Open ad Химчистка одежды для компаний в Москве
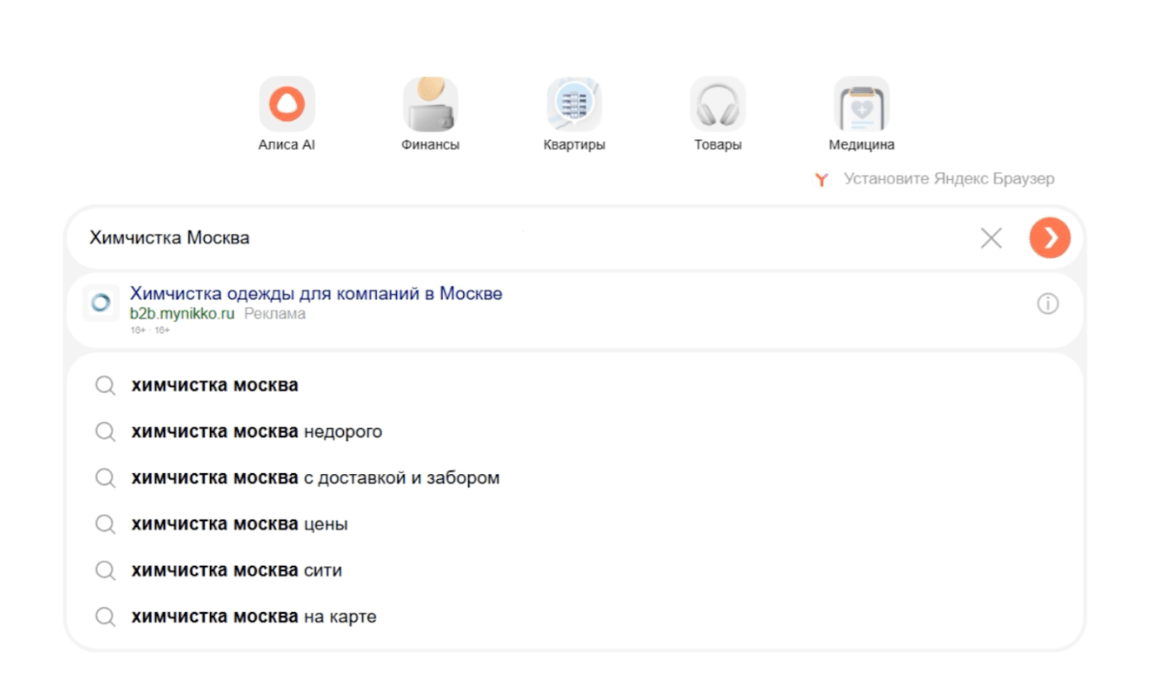The image size is (1160, 683). [316, 293]
